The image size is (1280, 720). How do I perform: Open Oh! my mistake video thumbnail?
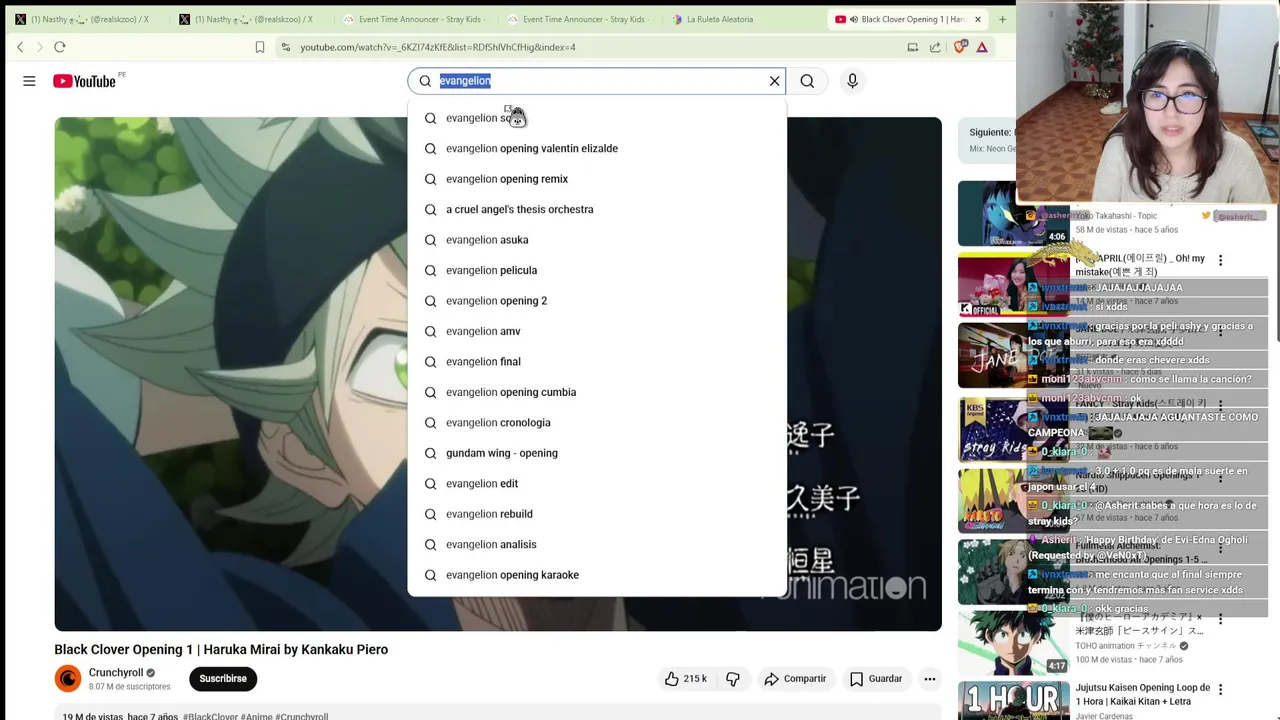tap(1013, 284)
